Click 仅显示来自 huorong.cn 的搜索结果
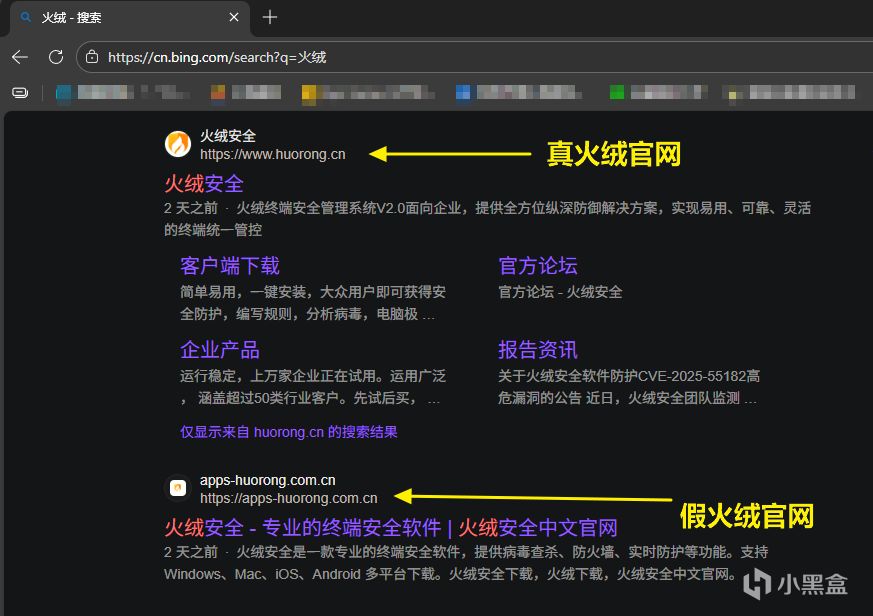 tap(288, 432)
